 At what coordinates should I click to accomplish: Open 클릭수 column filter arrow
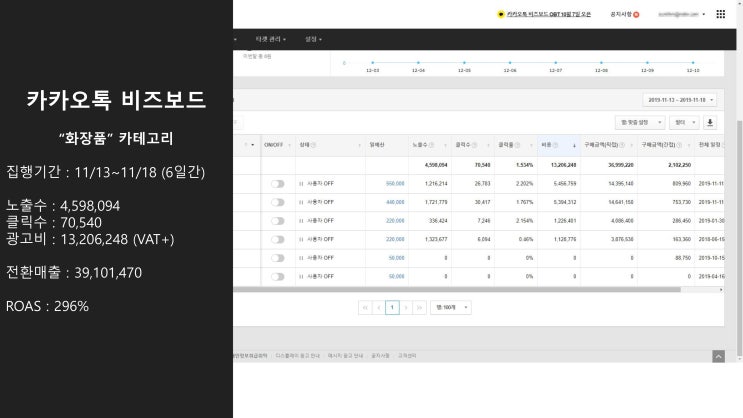[x=488, y=145]
